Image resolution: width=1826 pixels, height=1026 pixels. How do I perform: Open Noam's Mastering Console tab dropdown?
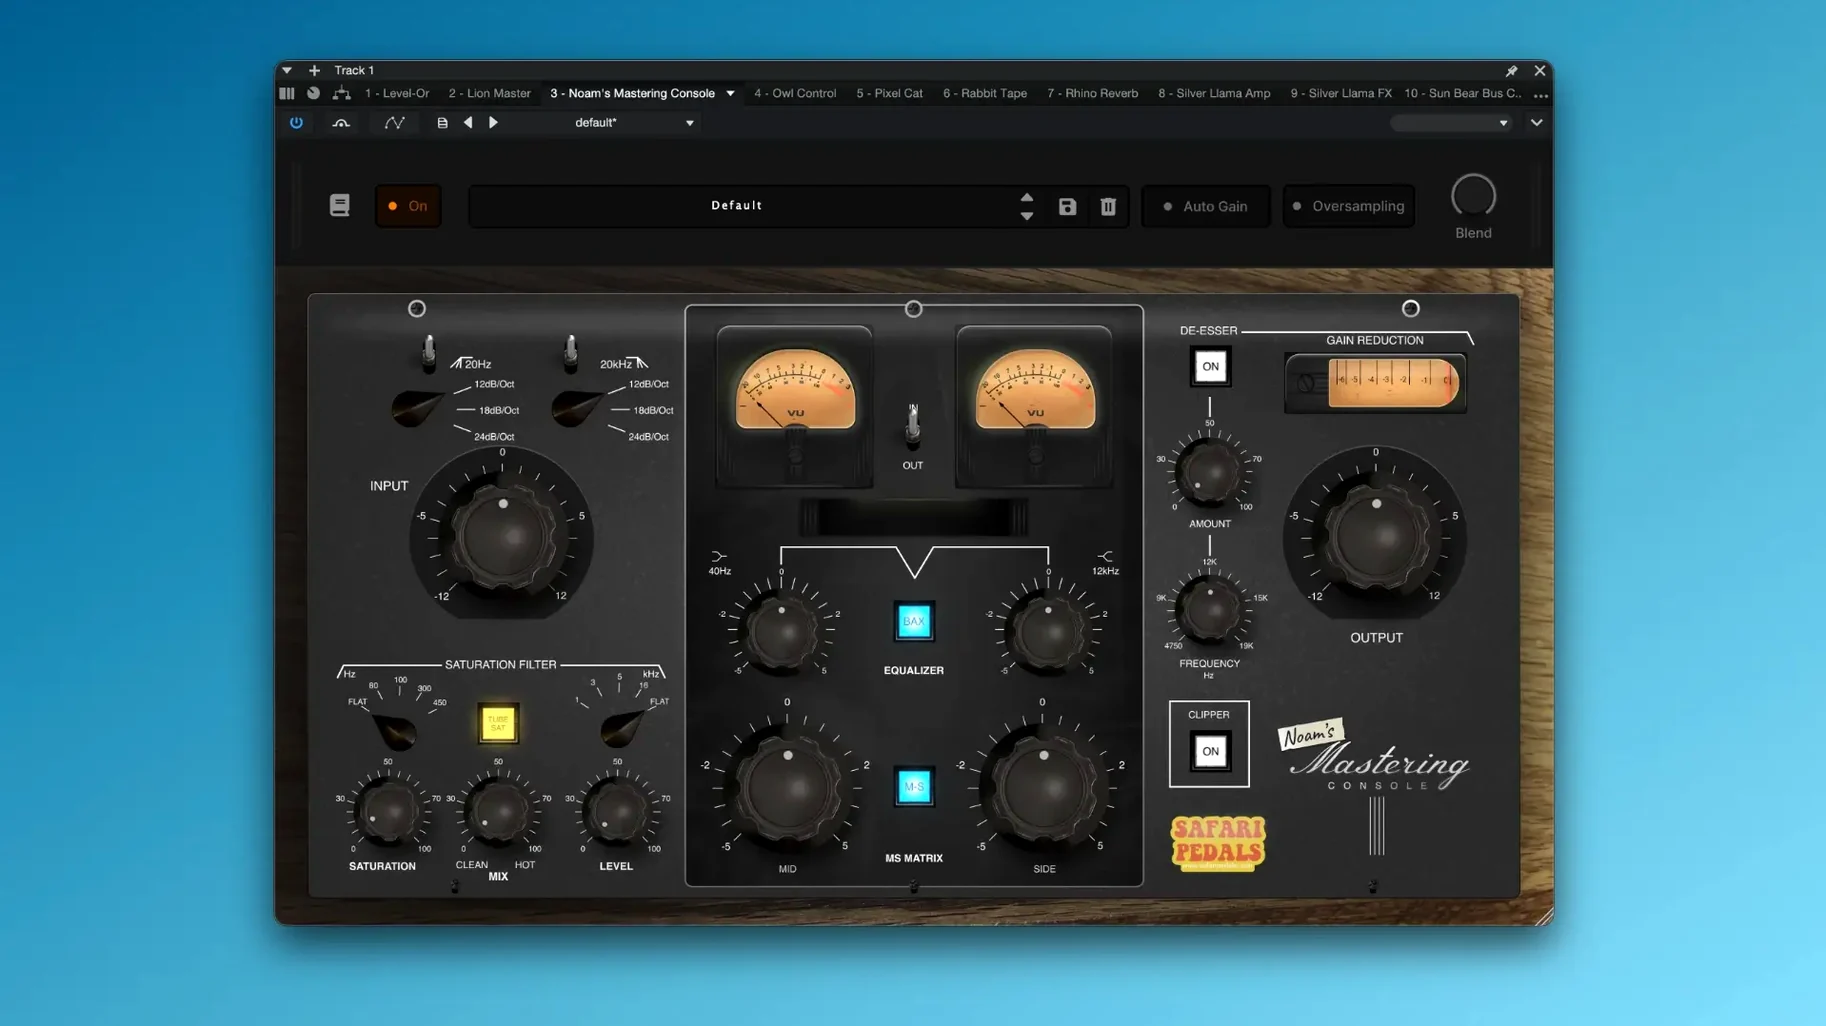pos(730,94)
